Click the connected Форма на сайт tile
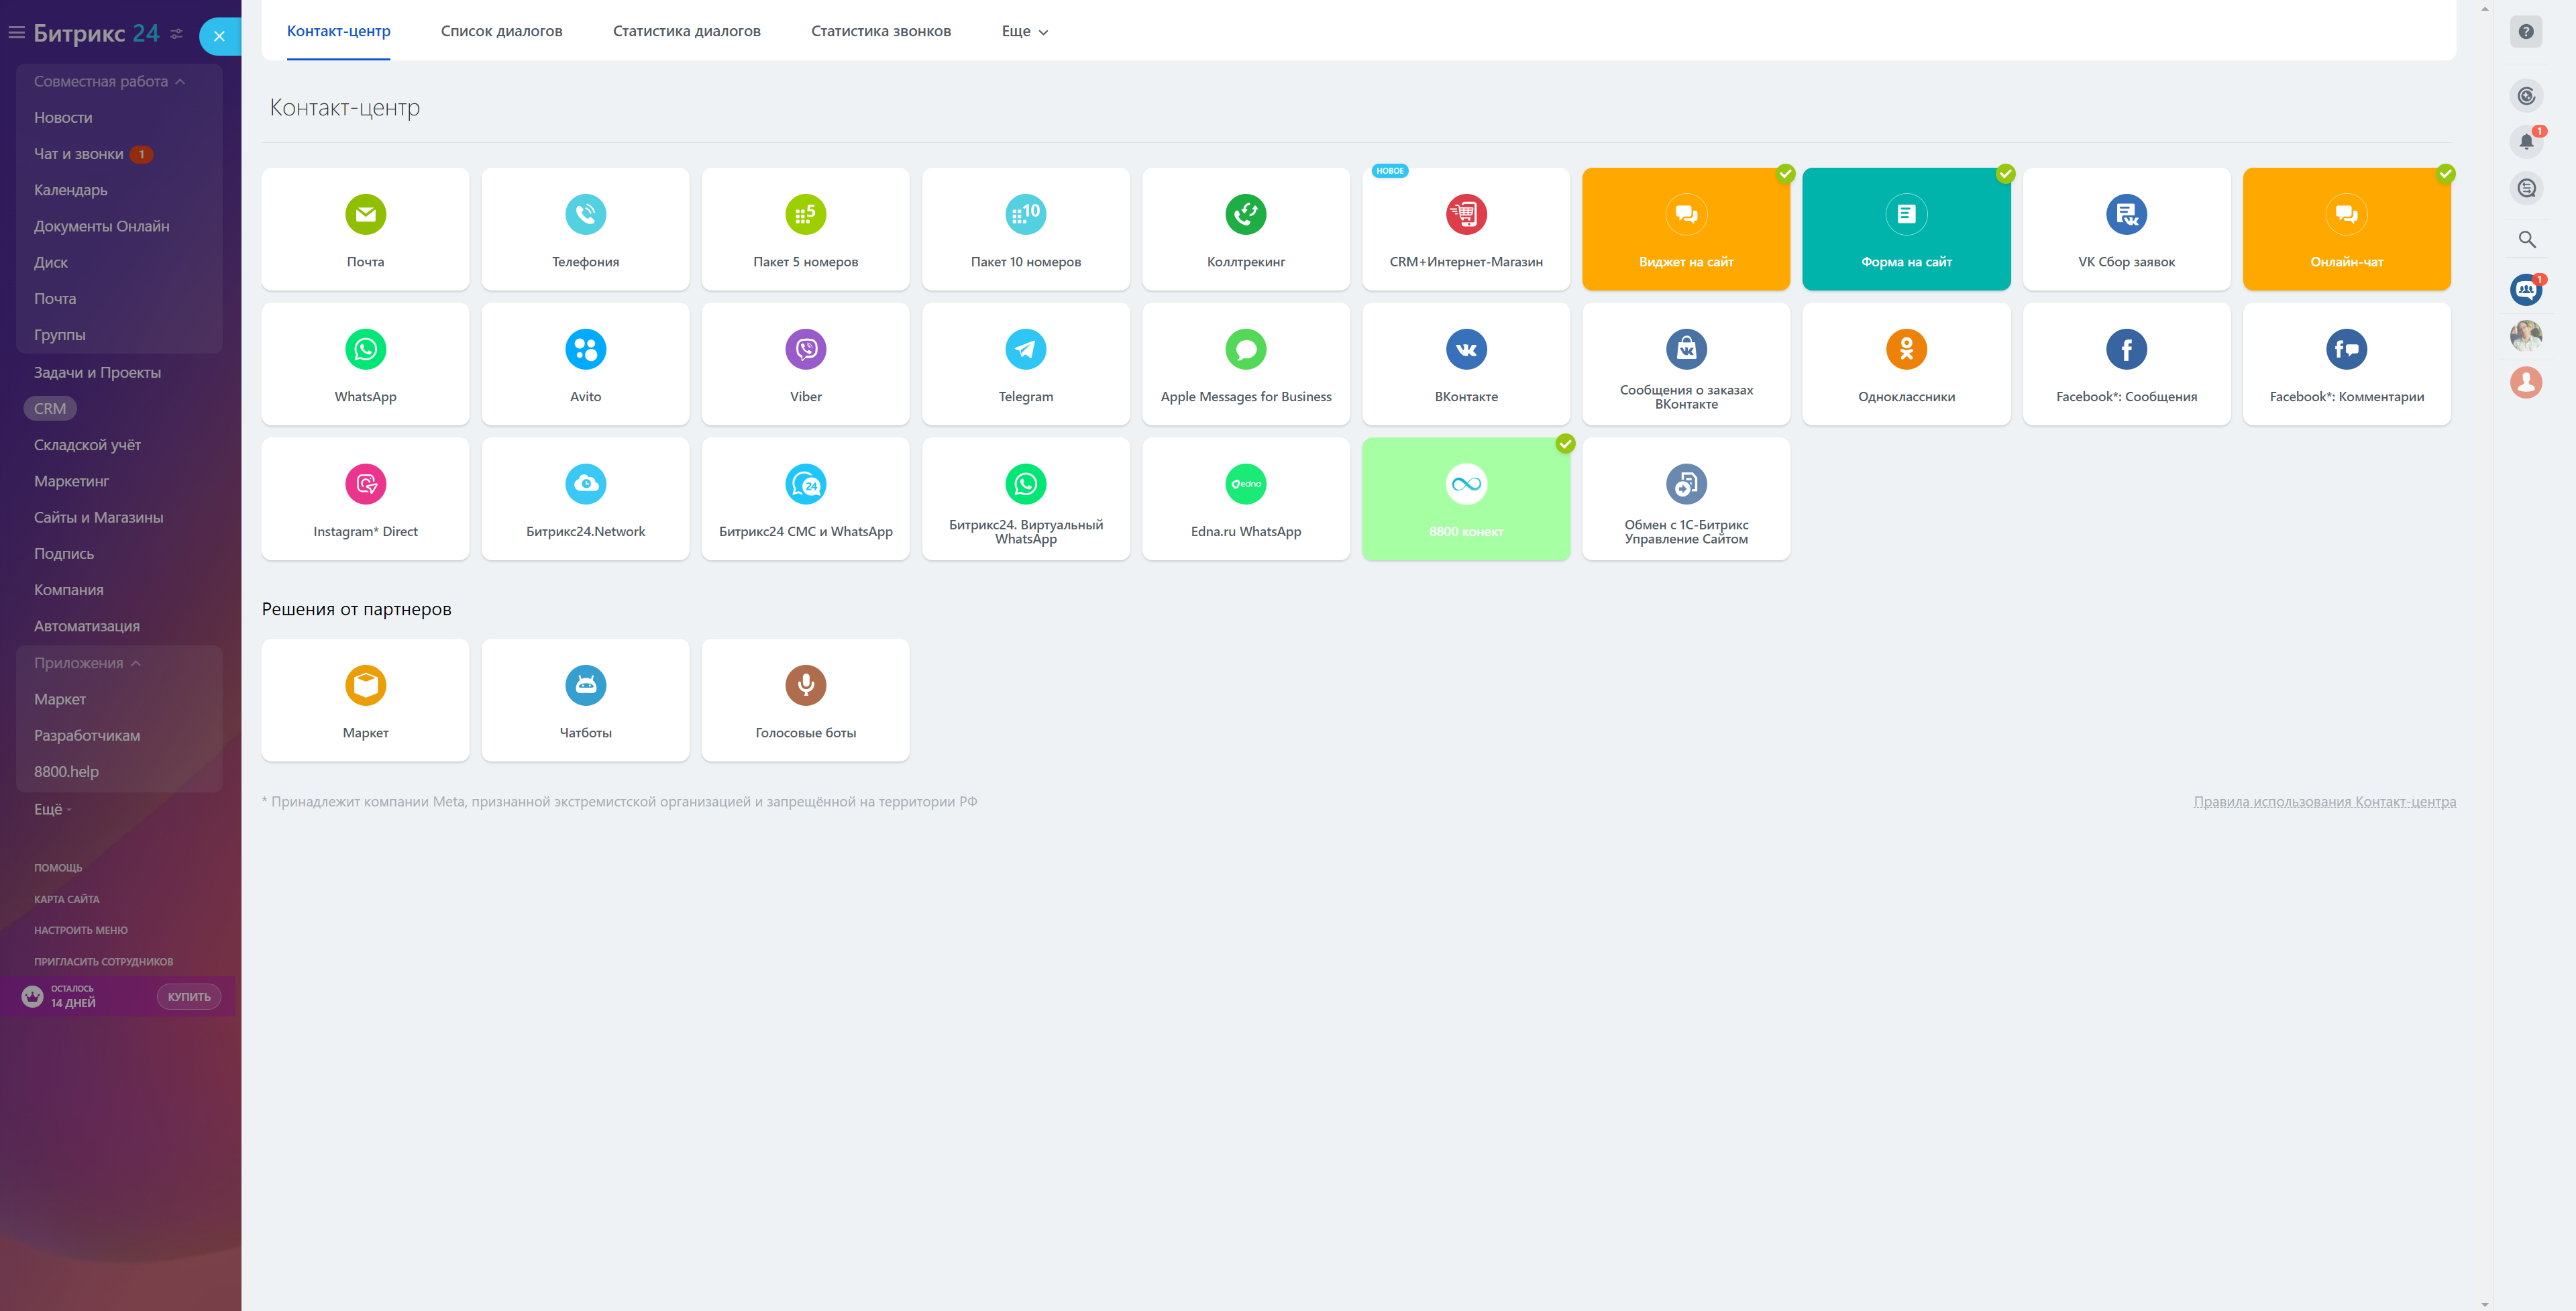 (1905, 229)
